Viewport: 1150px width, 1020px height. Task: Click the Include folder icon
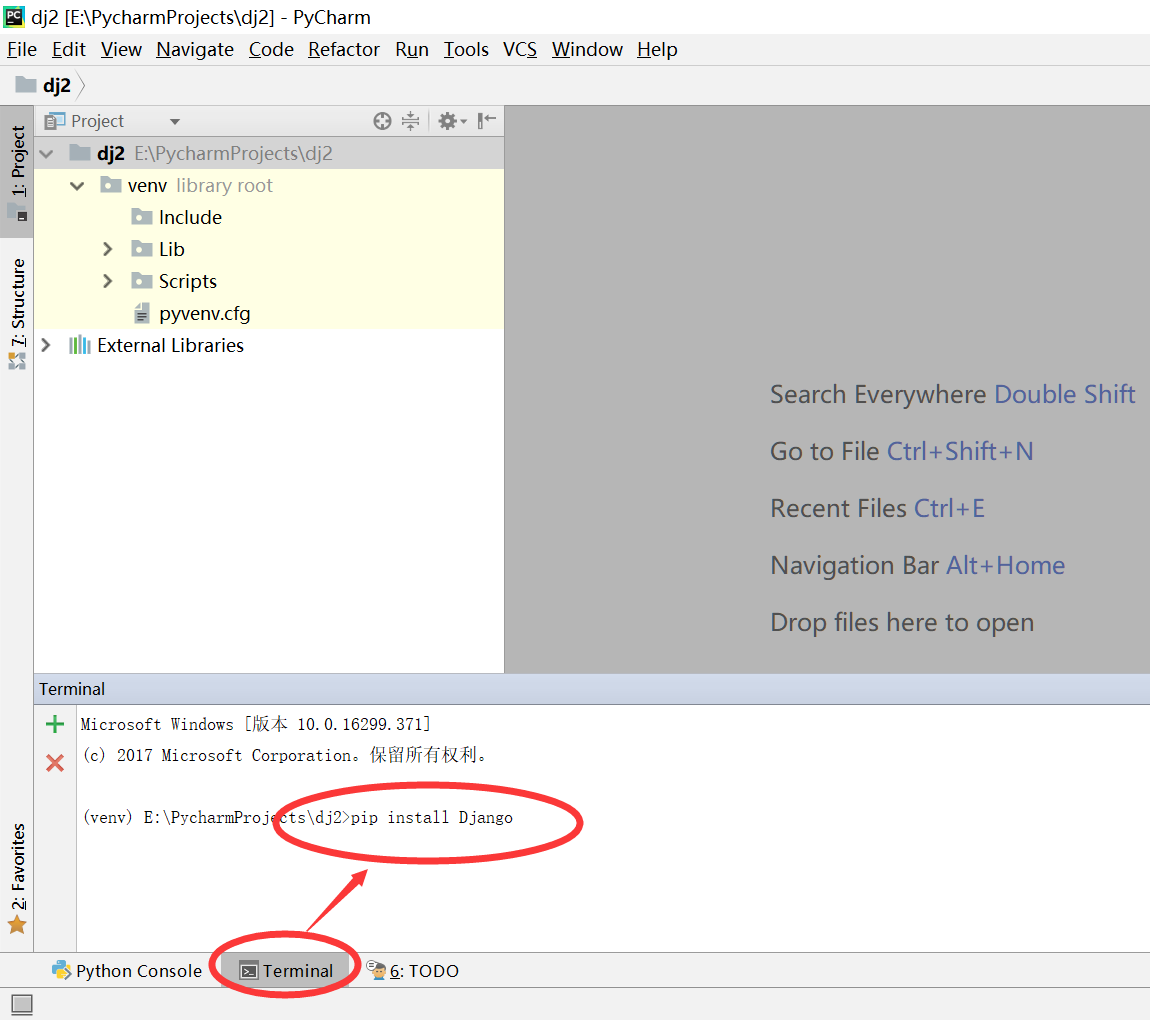point(142,217)
